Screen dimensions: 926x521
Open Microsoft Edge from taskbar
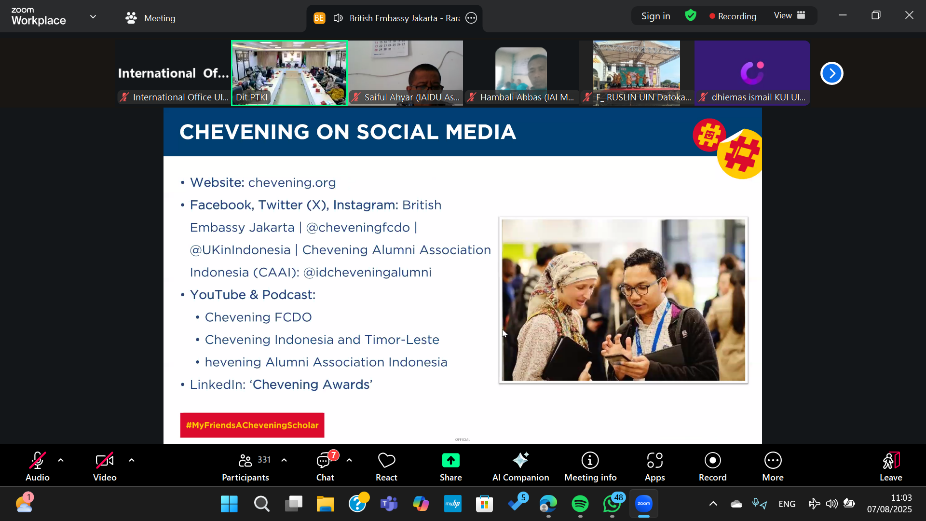[x=548, y=504]
